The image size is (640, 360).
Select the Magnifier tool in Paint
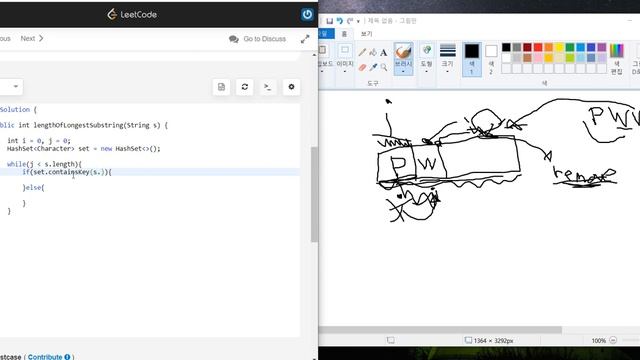(x=384, y=67)
